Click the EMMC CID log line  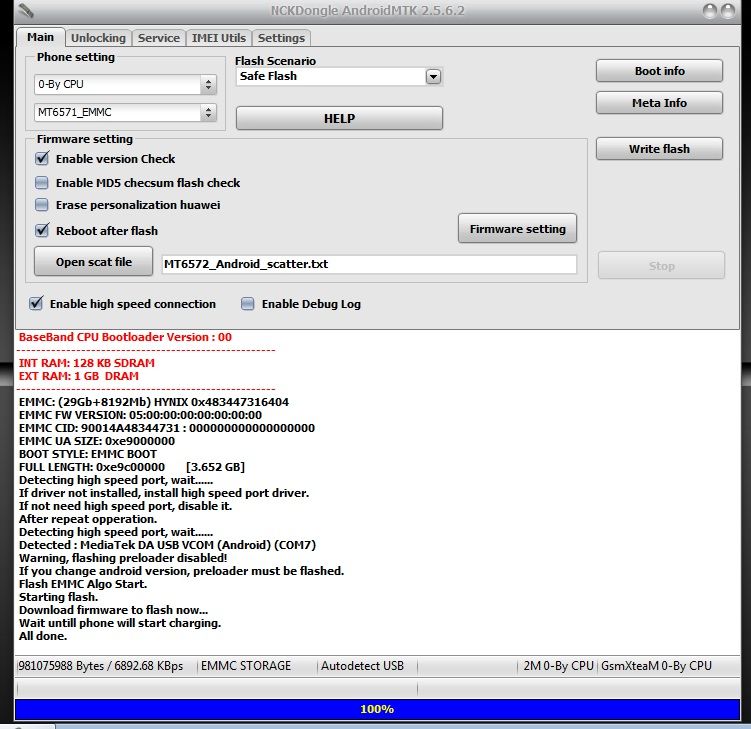pyautogui.click(x=167, y=428)
